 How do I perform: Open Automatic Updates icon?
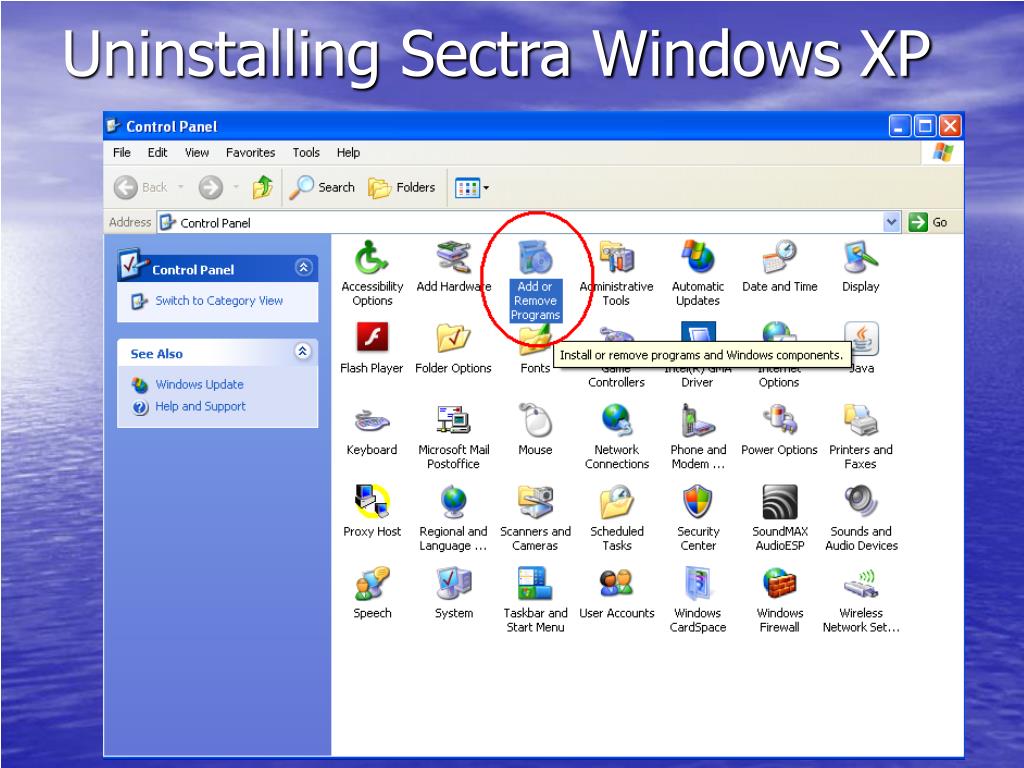(x=697, y=258)
